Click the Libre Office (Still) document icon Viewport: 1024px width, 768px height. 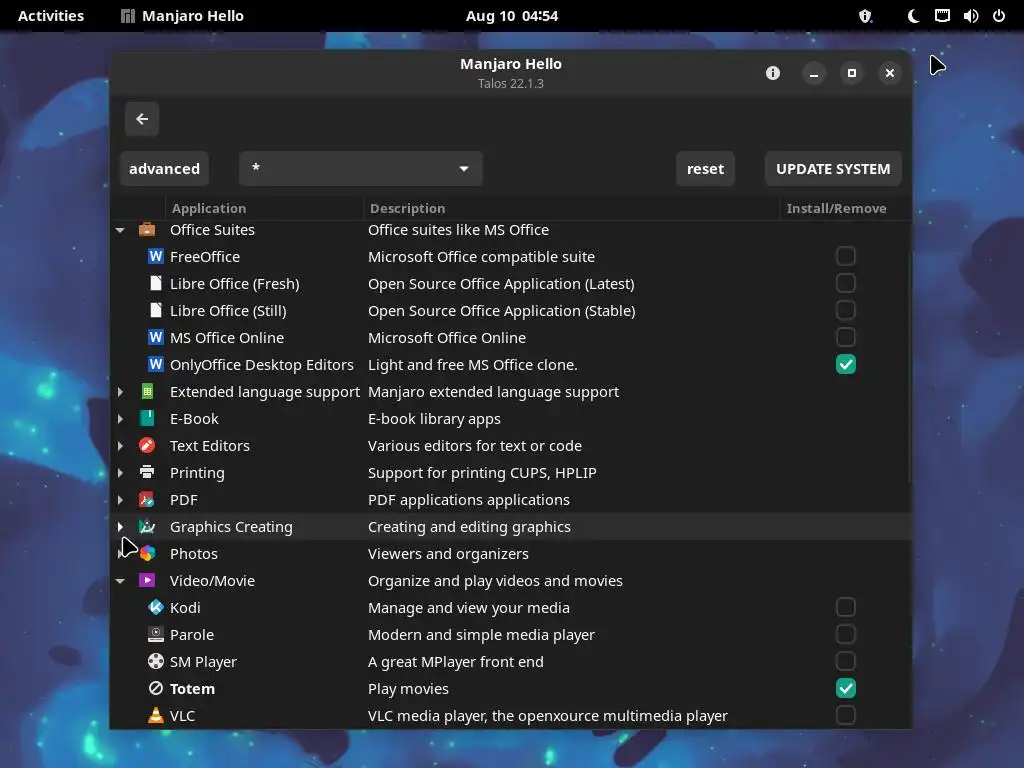155,310
